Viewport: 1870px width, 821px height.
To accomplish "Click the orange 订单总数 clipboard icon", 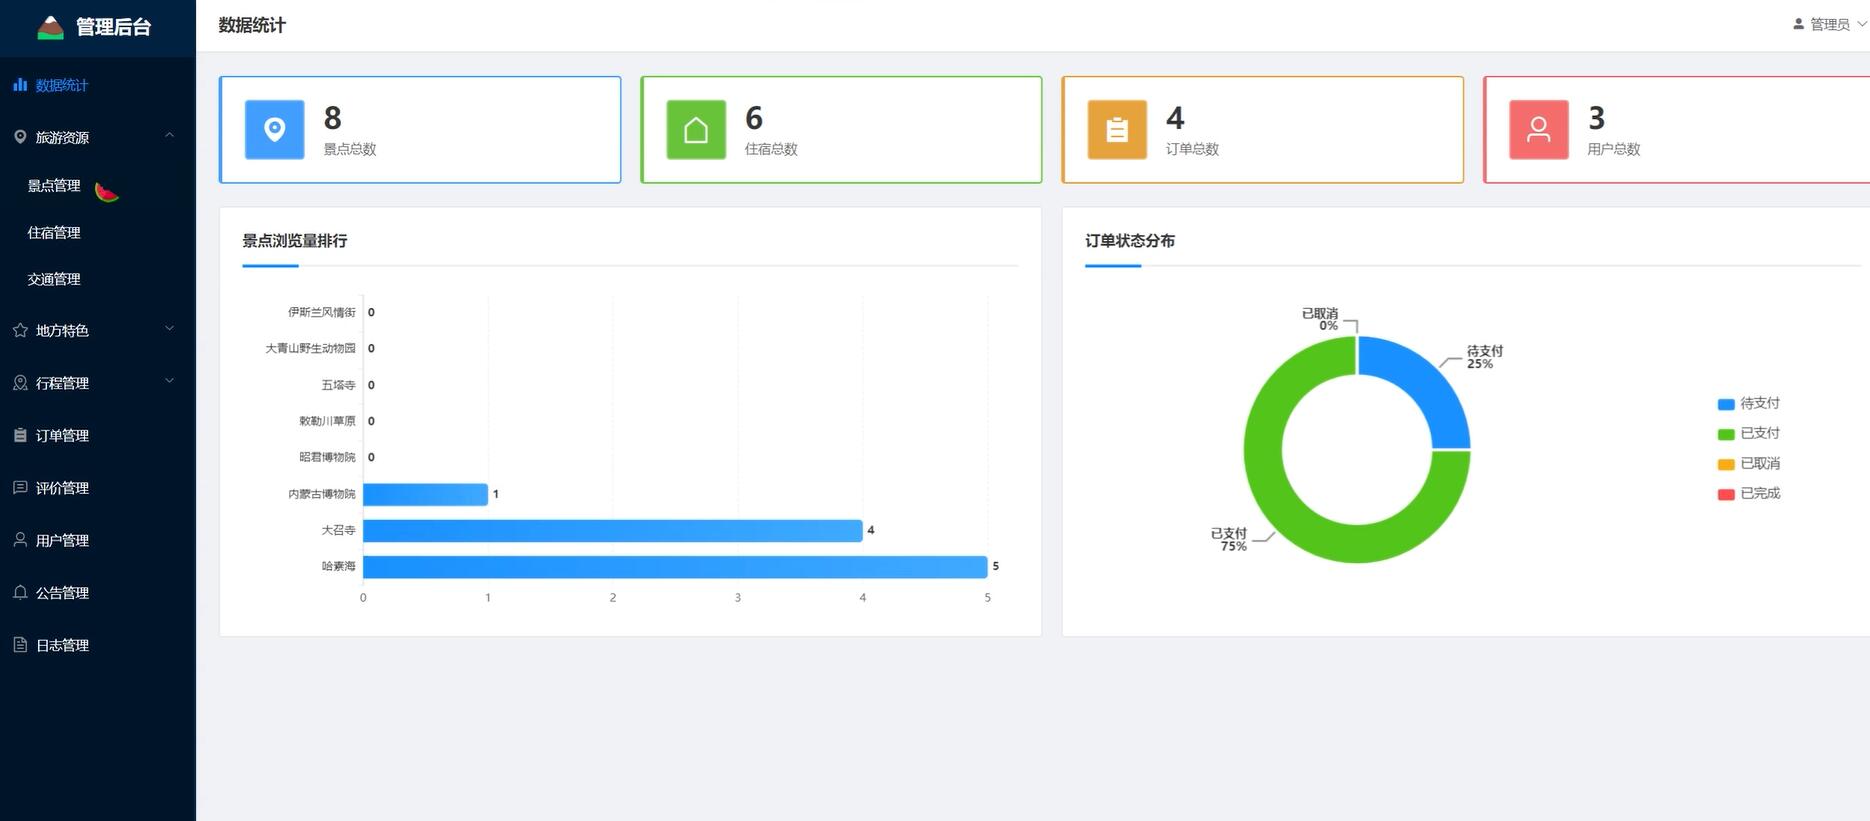I will [x=1117, y=130].
